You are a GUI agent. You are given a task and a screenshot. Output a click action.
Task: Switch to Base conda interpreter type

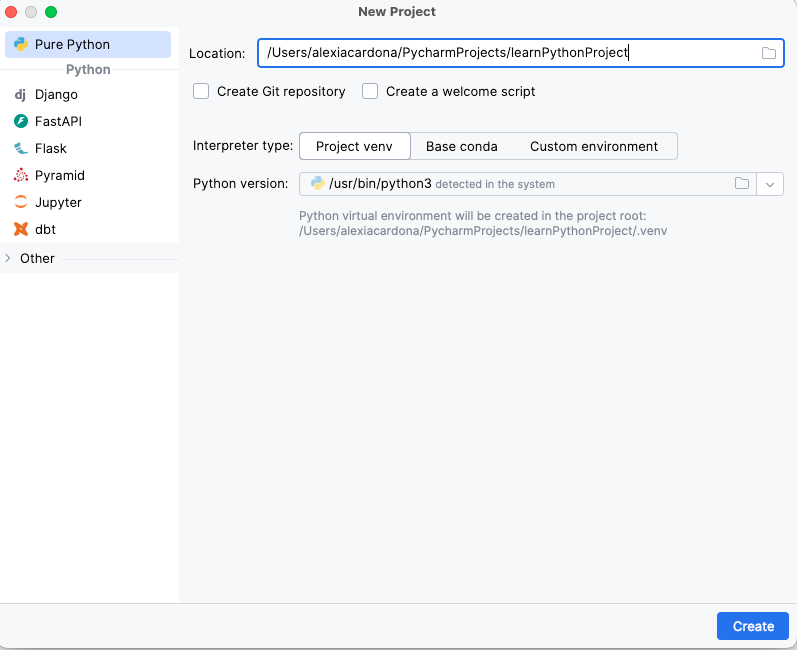coord(462,146)
